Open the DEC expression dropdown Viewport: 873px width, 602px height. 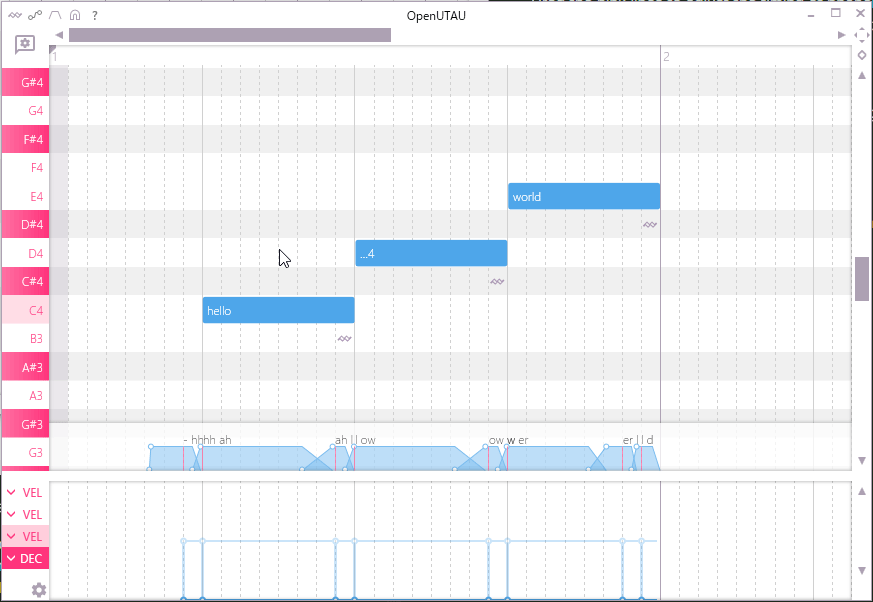tap(25, 559)
